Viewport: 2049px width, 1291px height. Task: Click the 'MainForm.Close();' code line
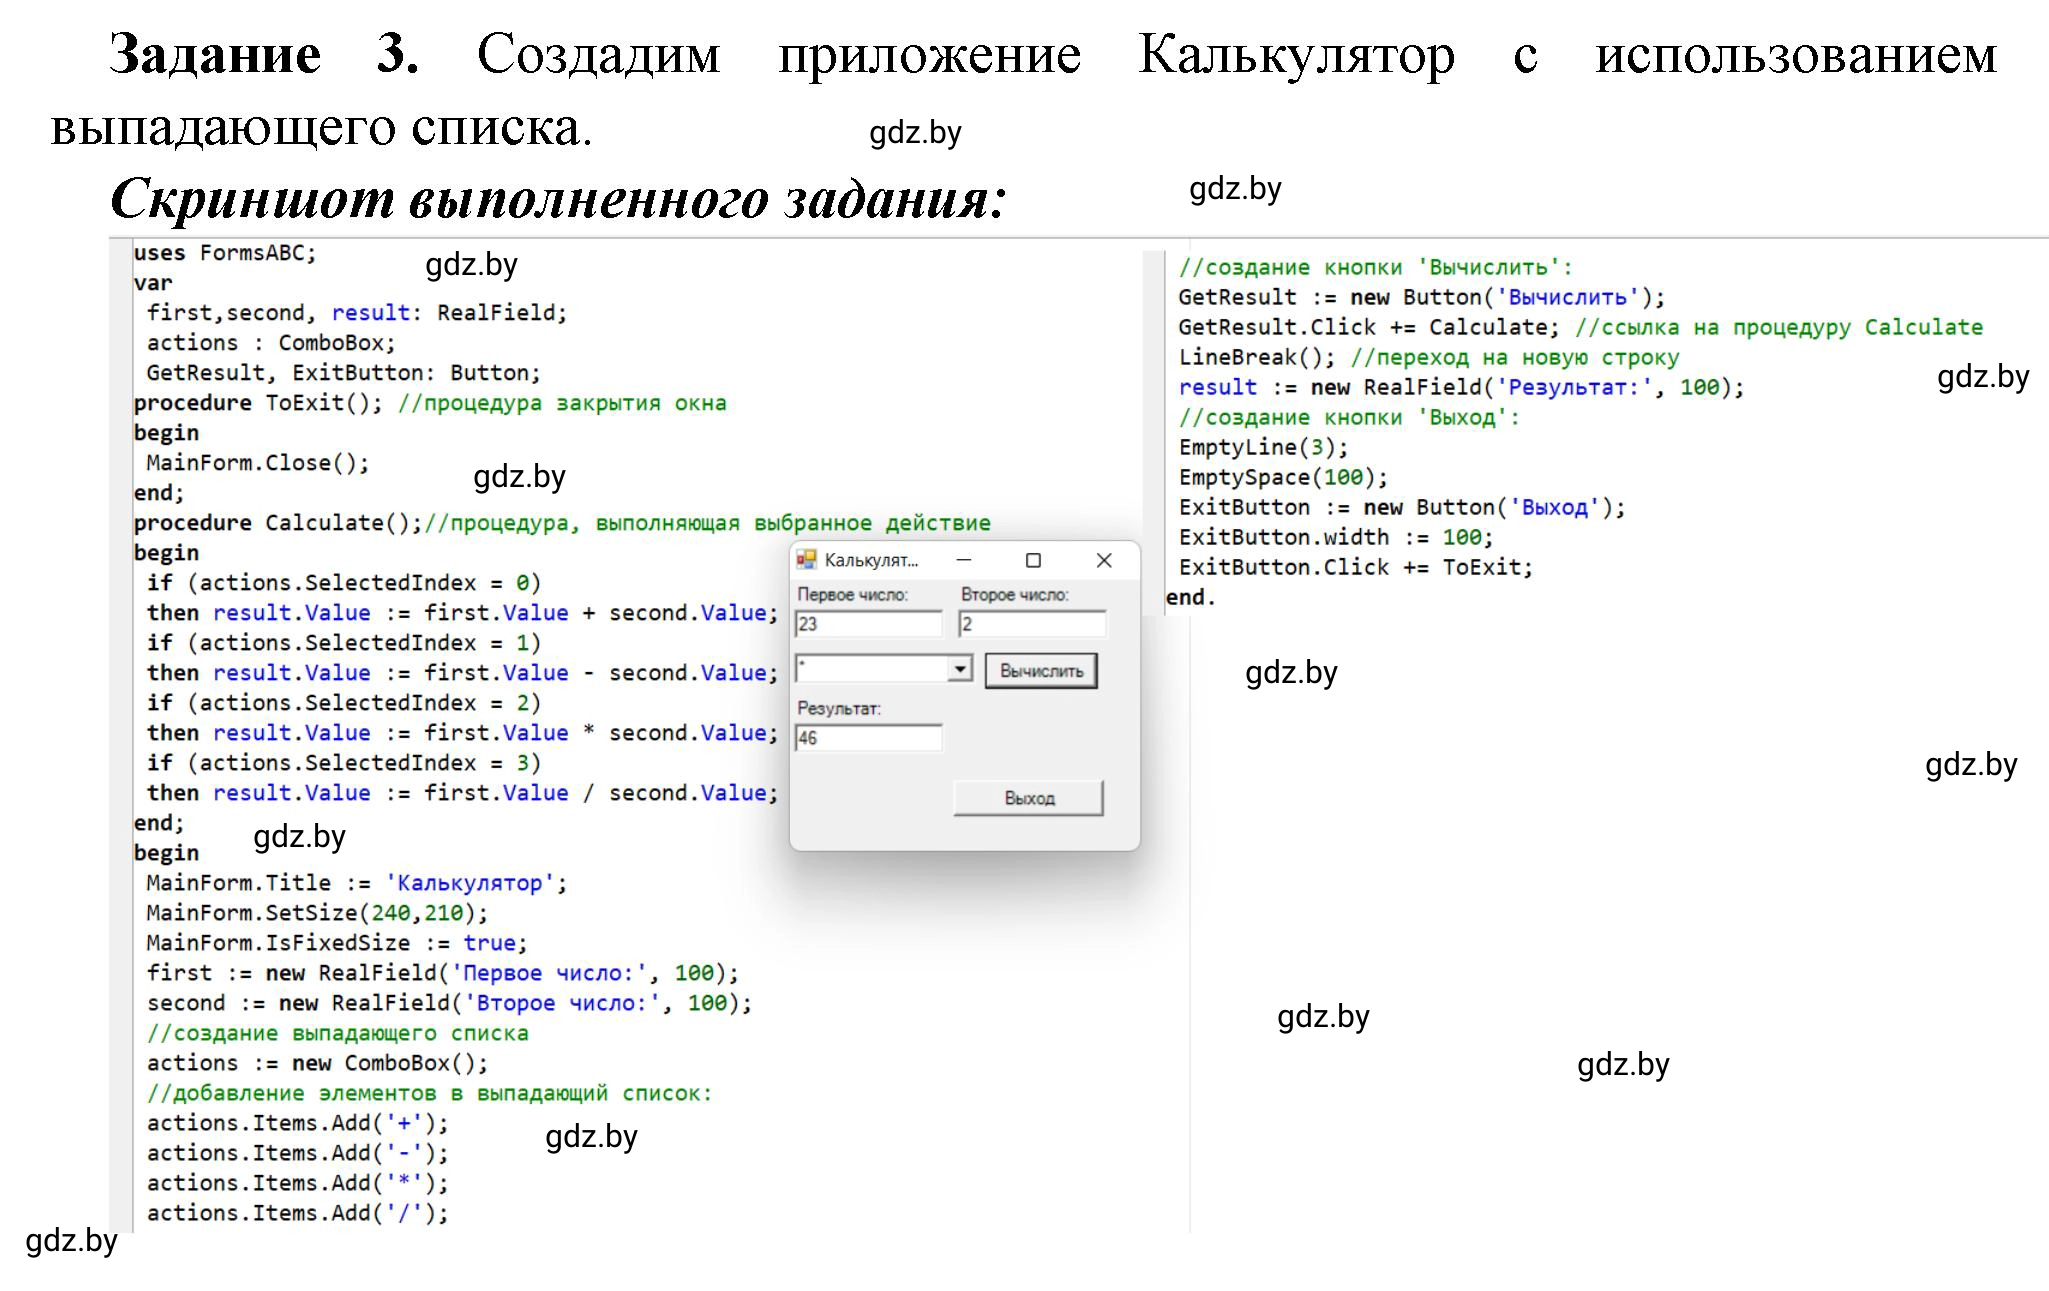pyautogui.click(x=258, y=463)
